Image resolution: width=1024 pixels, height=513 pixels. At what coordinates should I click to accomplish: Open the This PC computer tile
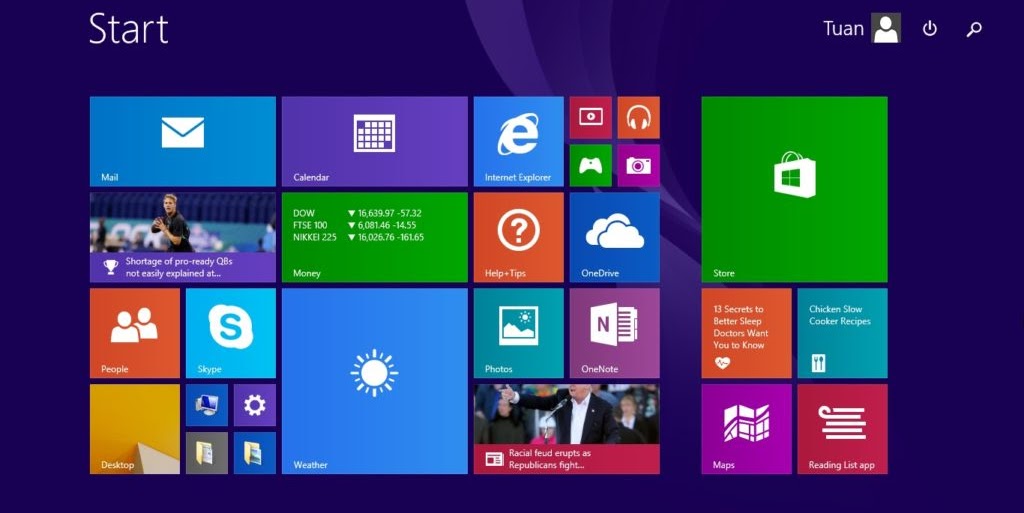(206, 405)
